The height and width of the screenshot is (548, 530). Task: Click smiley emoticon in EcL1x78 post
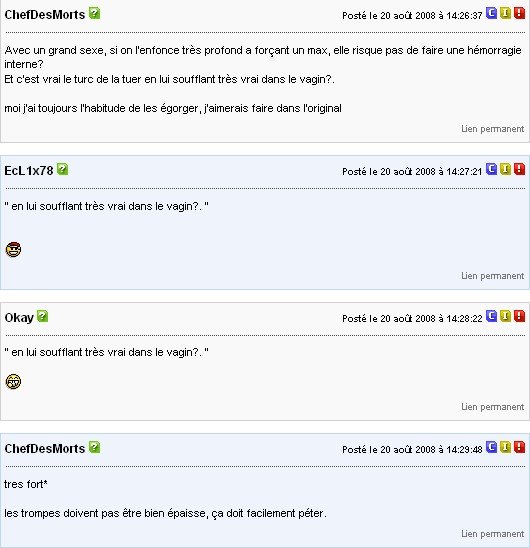click(x=13, y=250)
